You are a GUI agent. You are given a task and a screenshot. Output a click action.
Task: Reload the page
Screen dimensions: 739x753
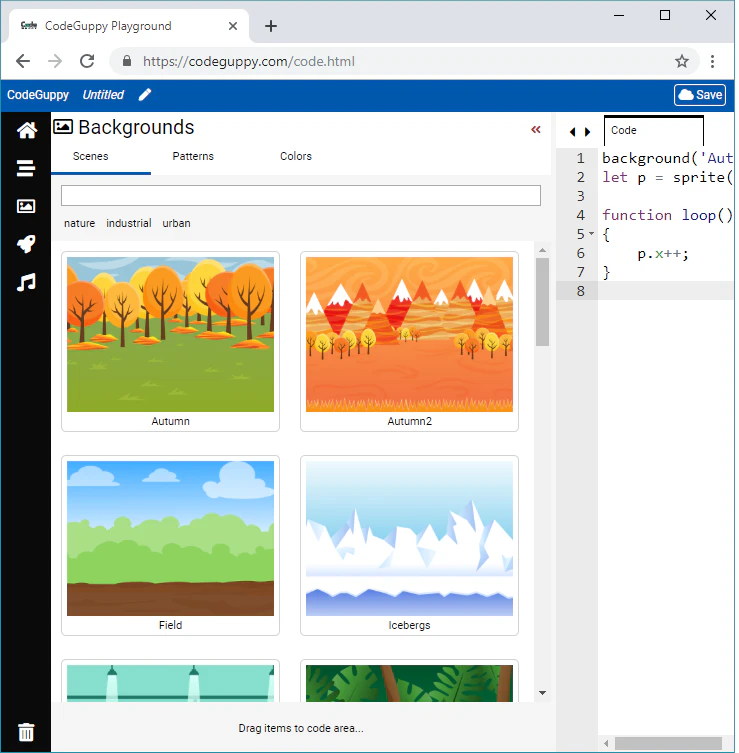click(87, 61)
